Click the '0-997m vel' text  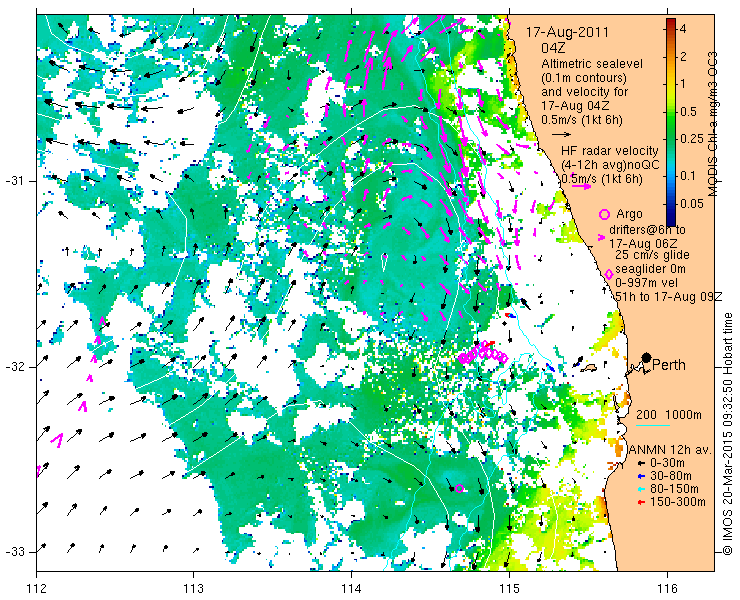[647, 283]
